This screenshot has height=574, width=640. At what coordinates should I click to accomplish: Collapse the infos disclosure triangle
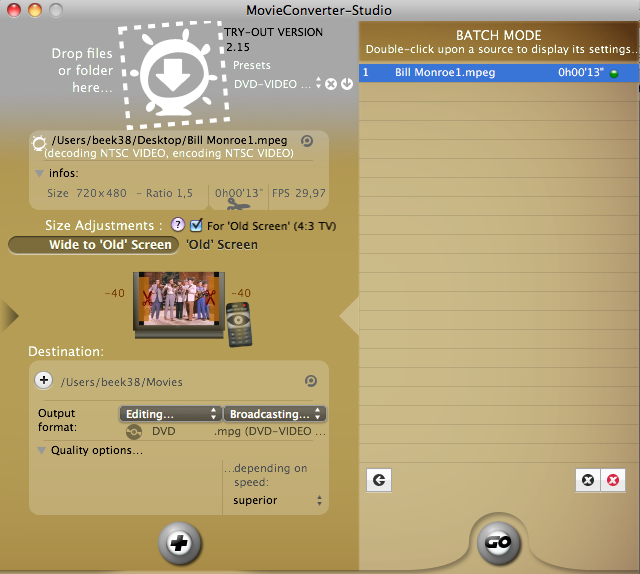tap(40, 174)
